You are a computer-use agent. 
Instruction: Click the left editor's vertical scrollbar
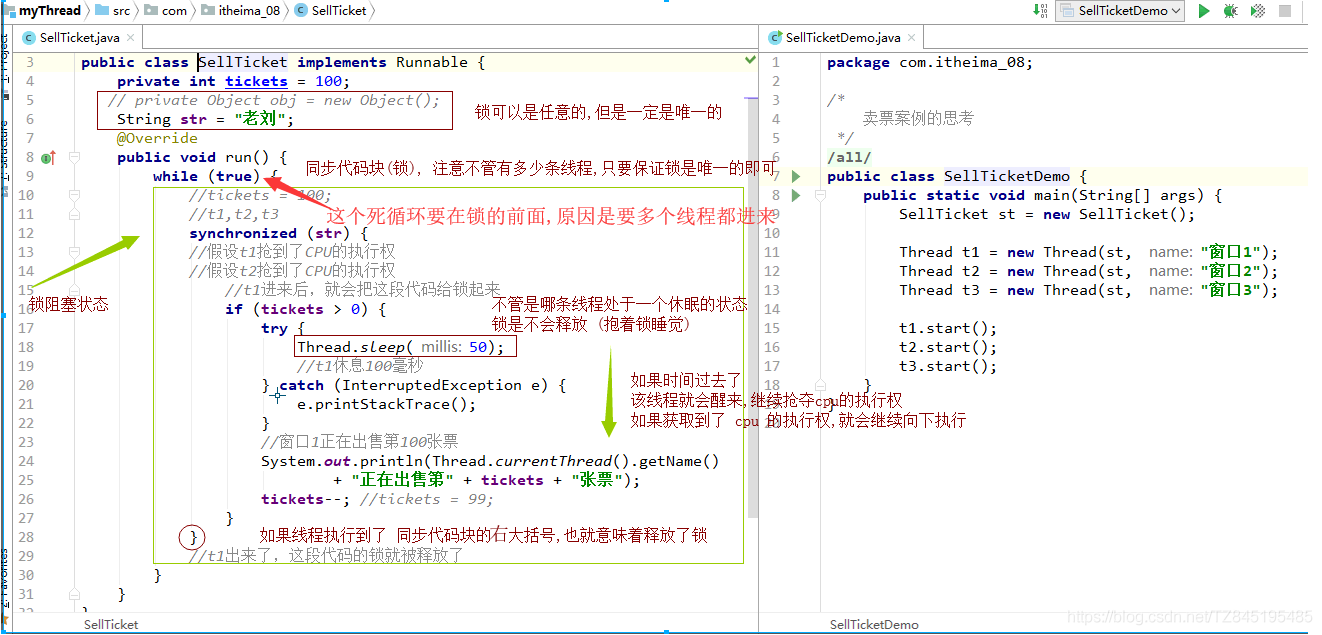pos(754,300)
